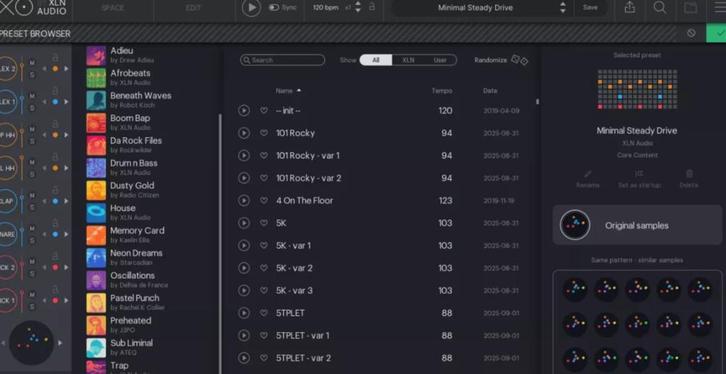
Task: Select the House pack thumbnail
Action: 96,213
